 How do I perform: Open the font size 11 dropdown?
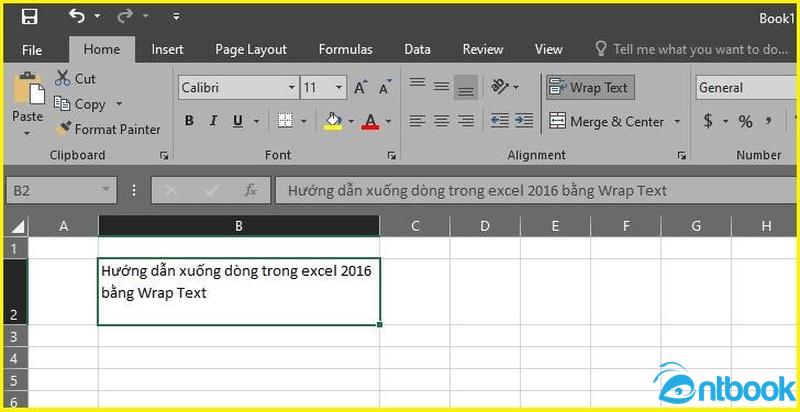coord(339,88)
